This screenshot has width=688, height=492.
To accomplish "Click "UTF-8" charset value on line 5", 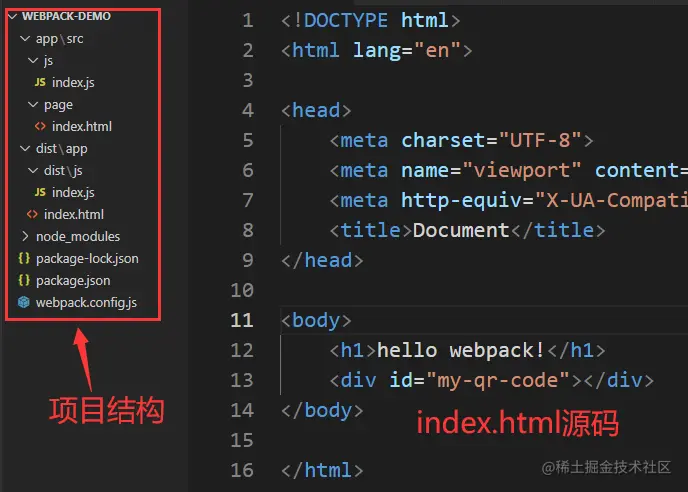I will tap(540, 140).
